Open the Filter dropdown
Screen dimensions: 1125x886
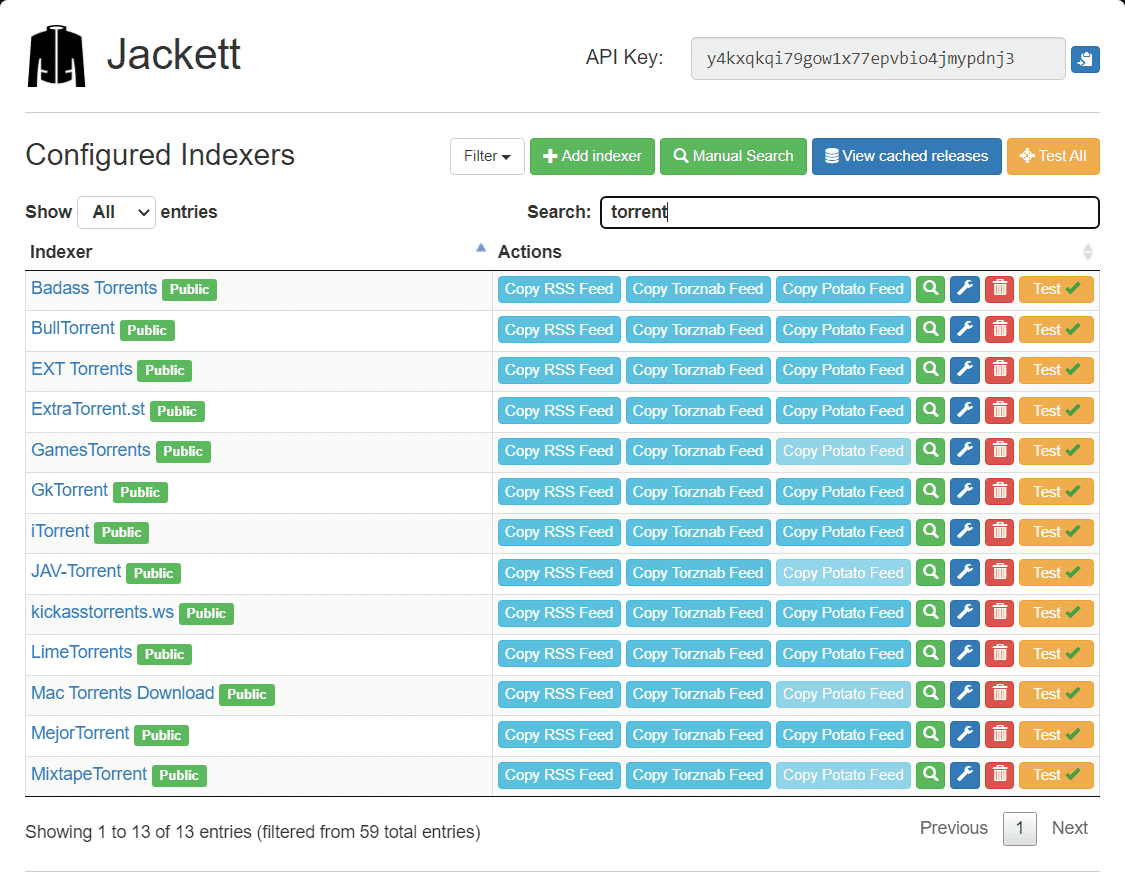coord(487,156)
